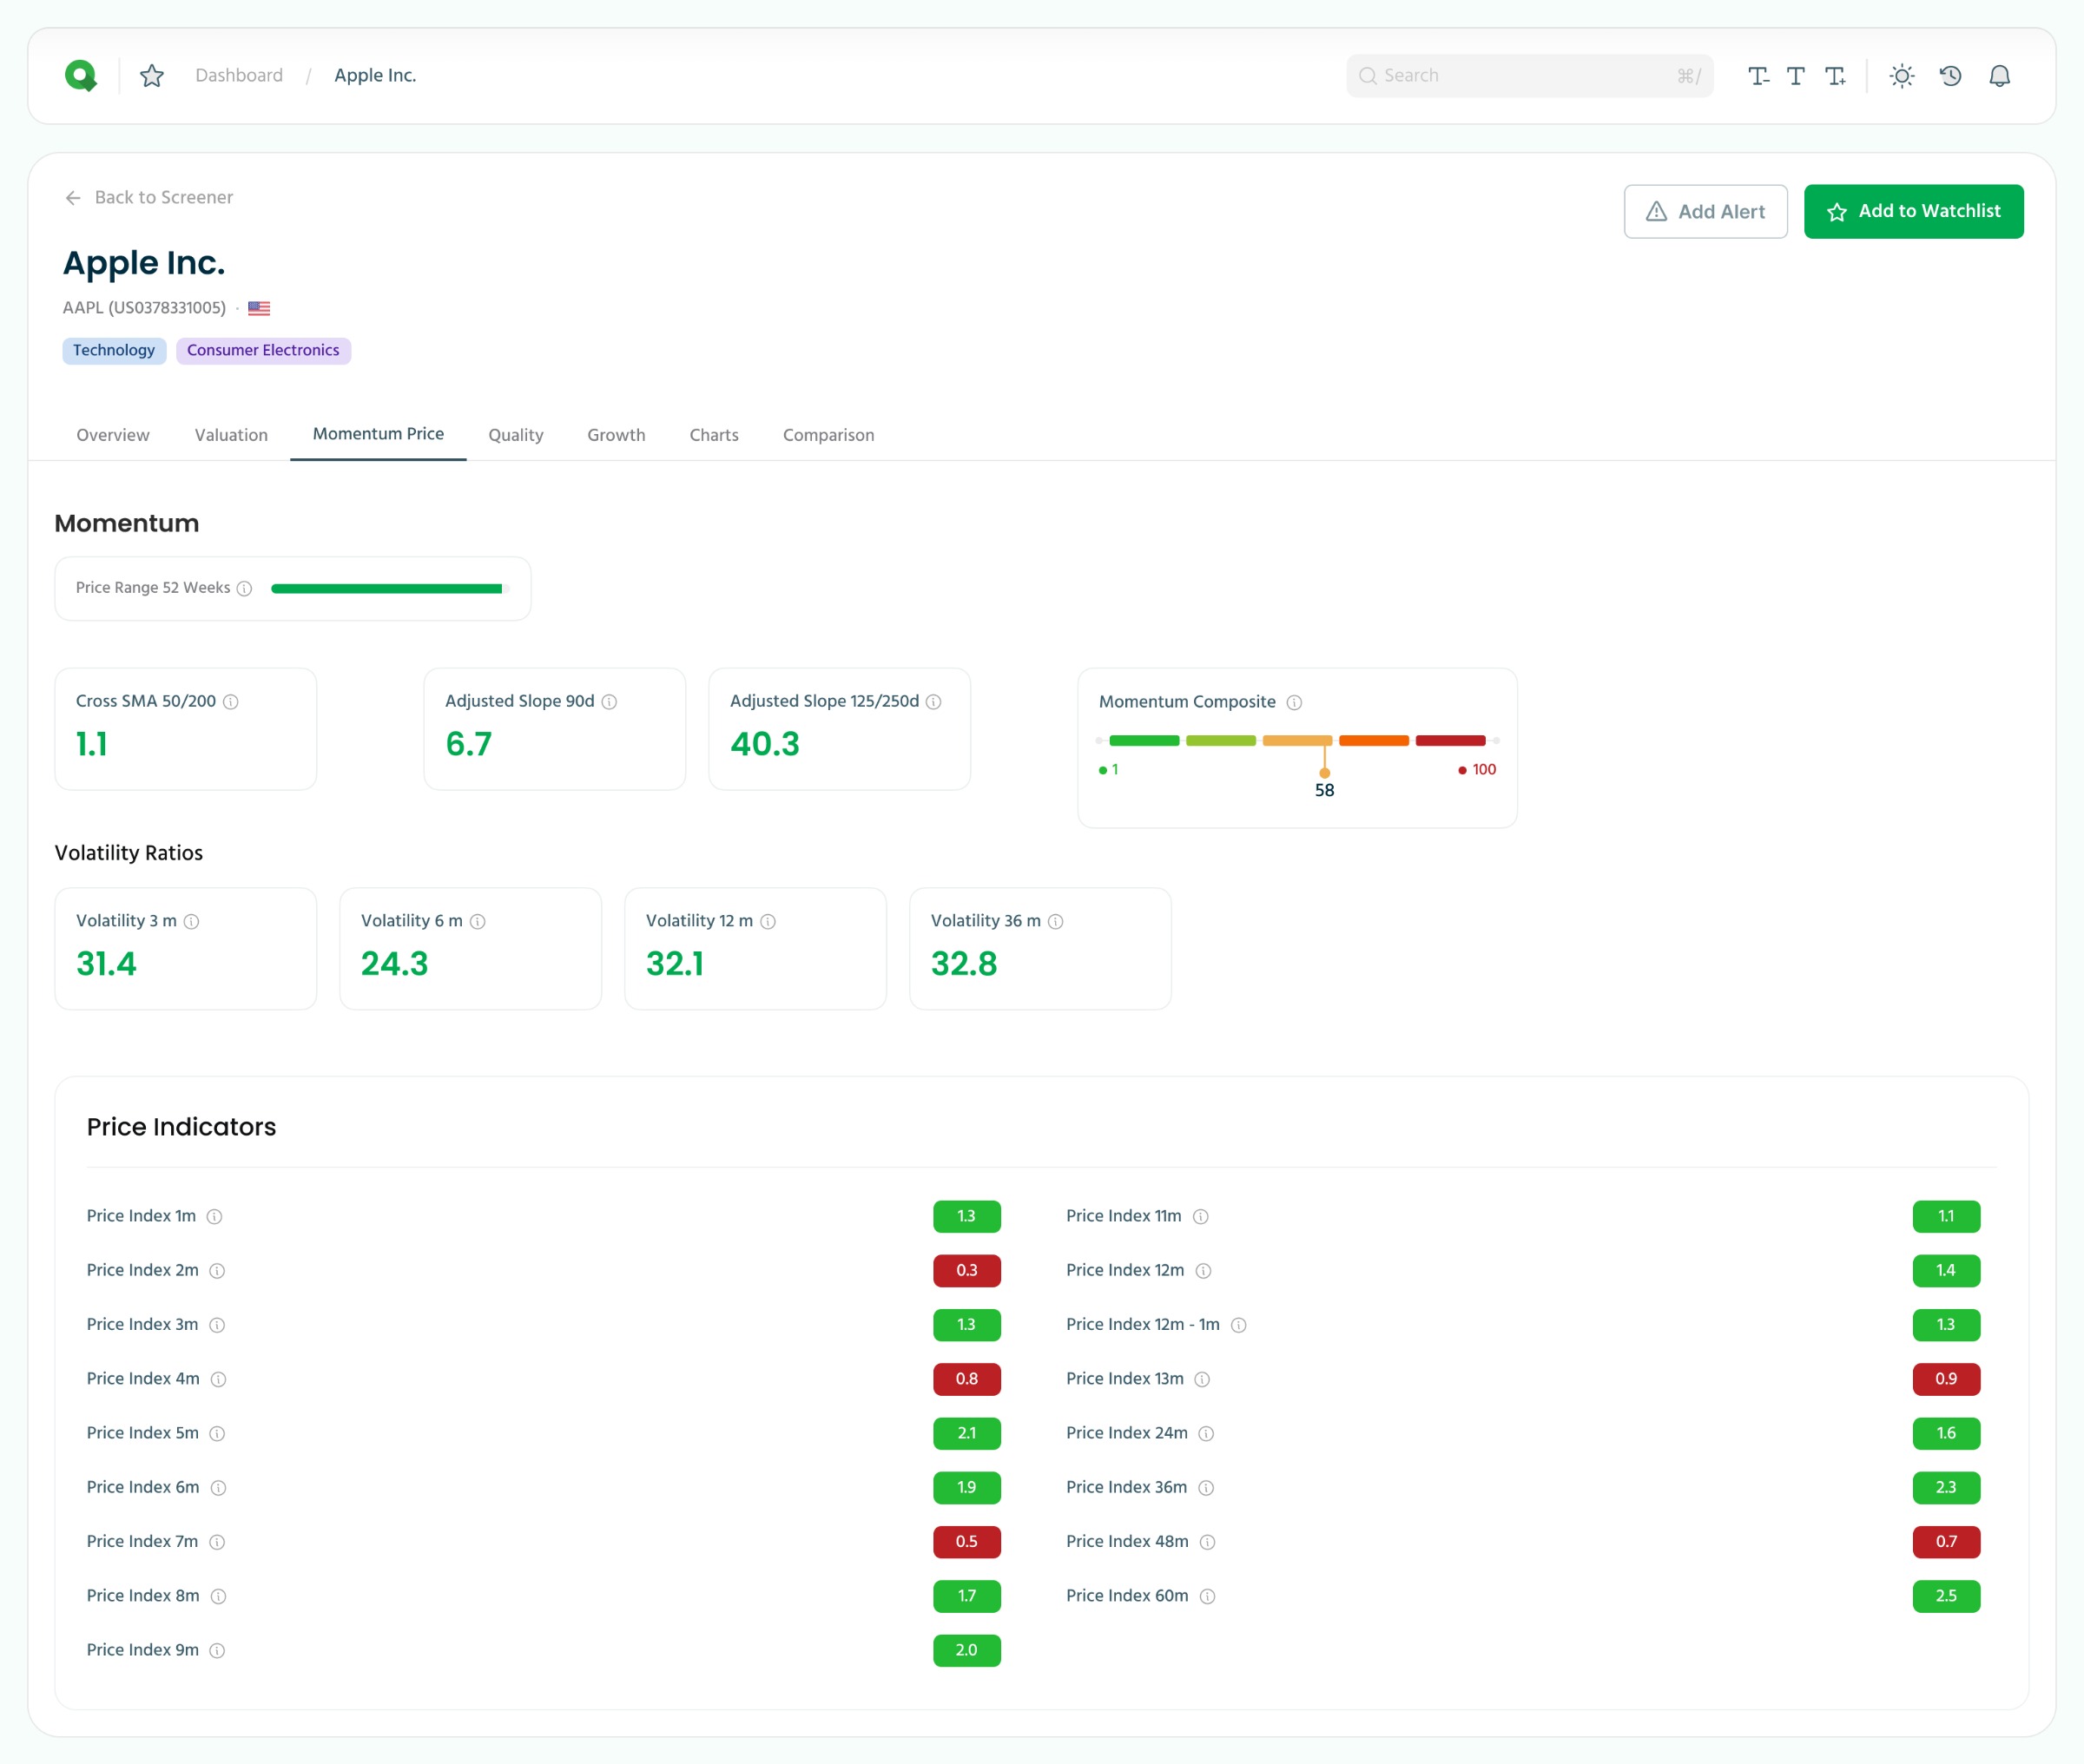The image size is (2084, 1764).
Task: Click the dark red Momentum Composite segment
Action: coord(1450,741)
